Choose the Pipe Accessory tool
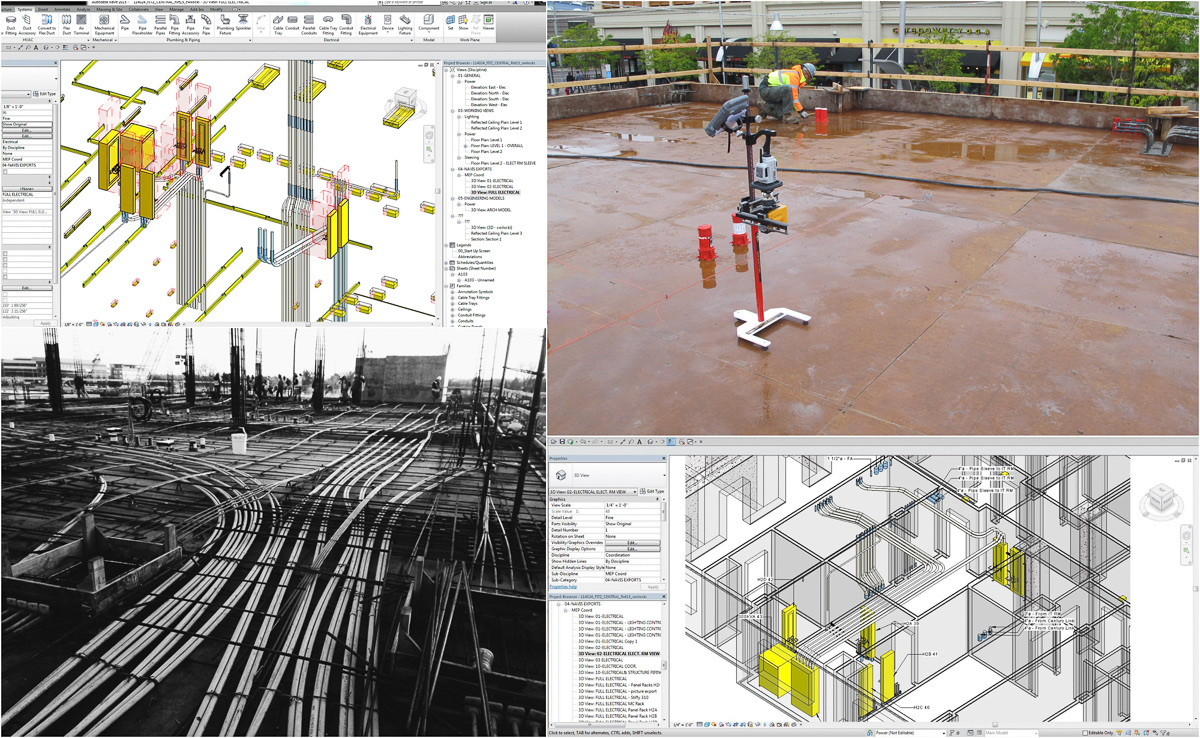 pos(190,23)
